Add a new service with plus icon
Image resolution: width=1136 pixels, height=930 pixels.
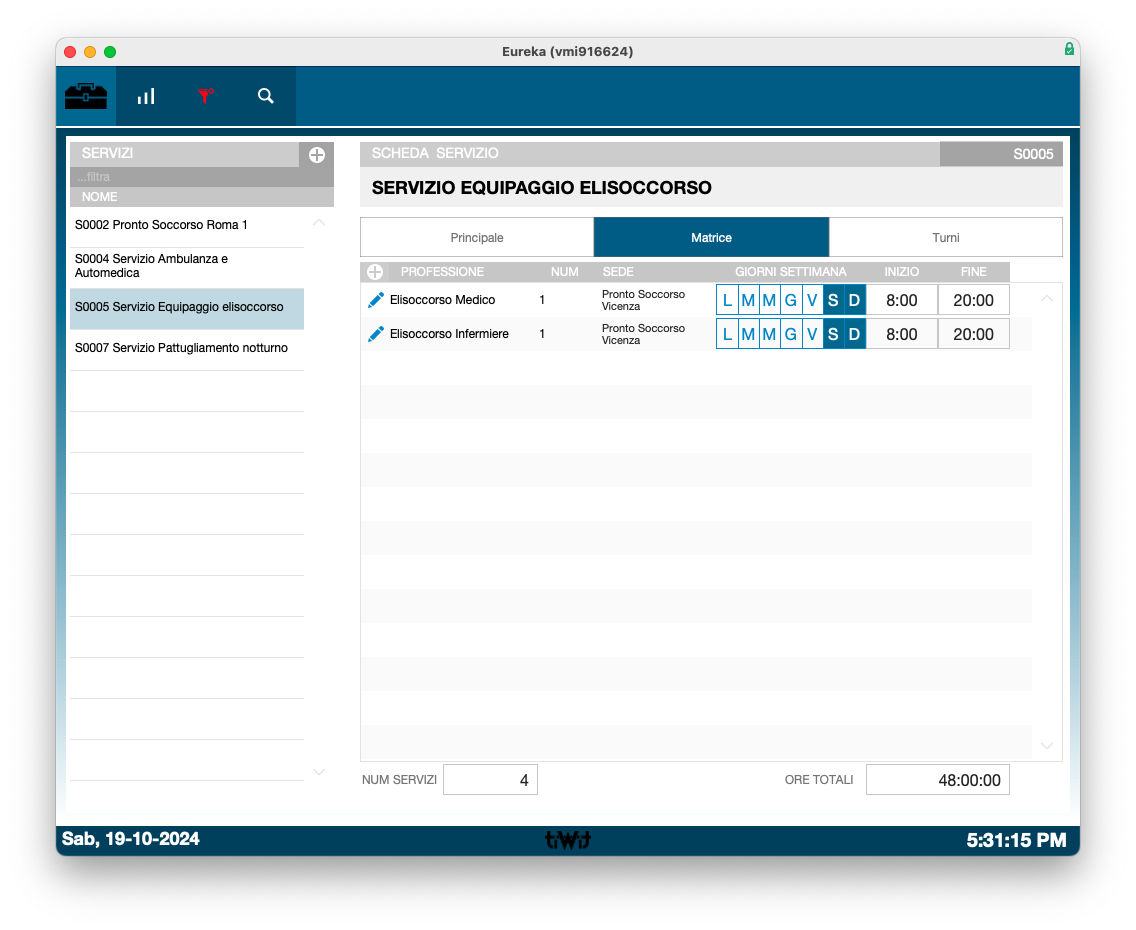(317, 154)
